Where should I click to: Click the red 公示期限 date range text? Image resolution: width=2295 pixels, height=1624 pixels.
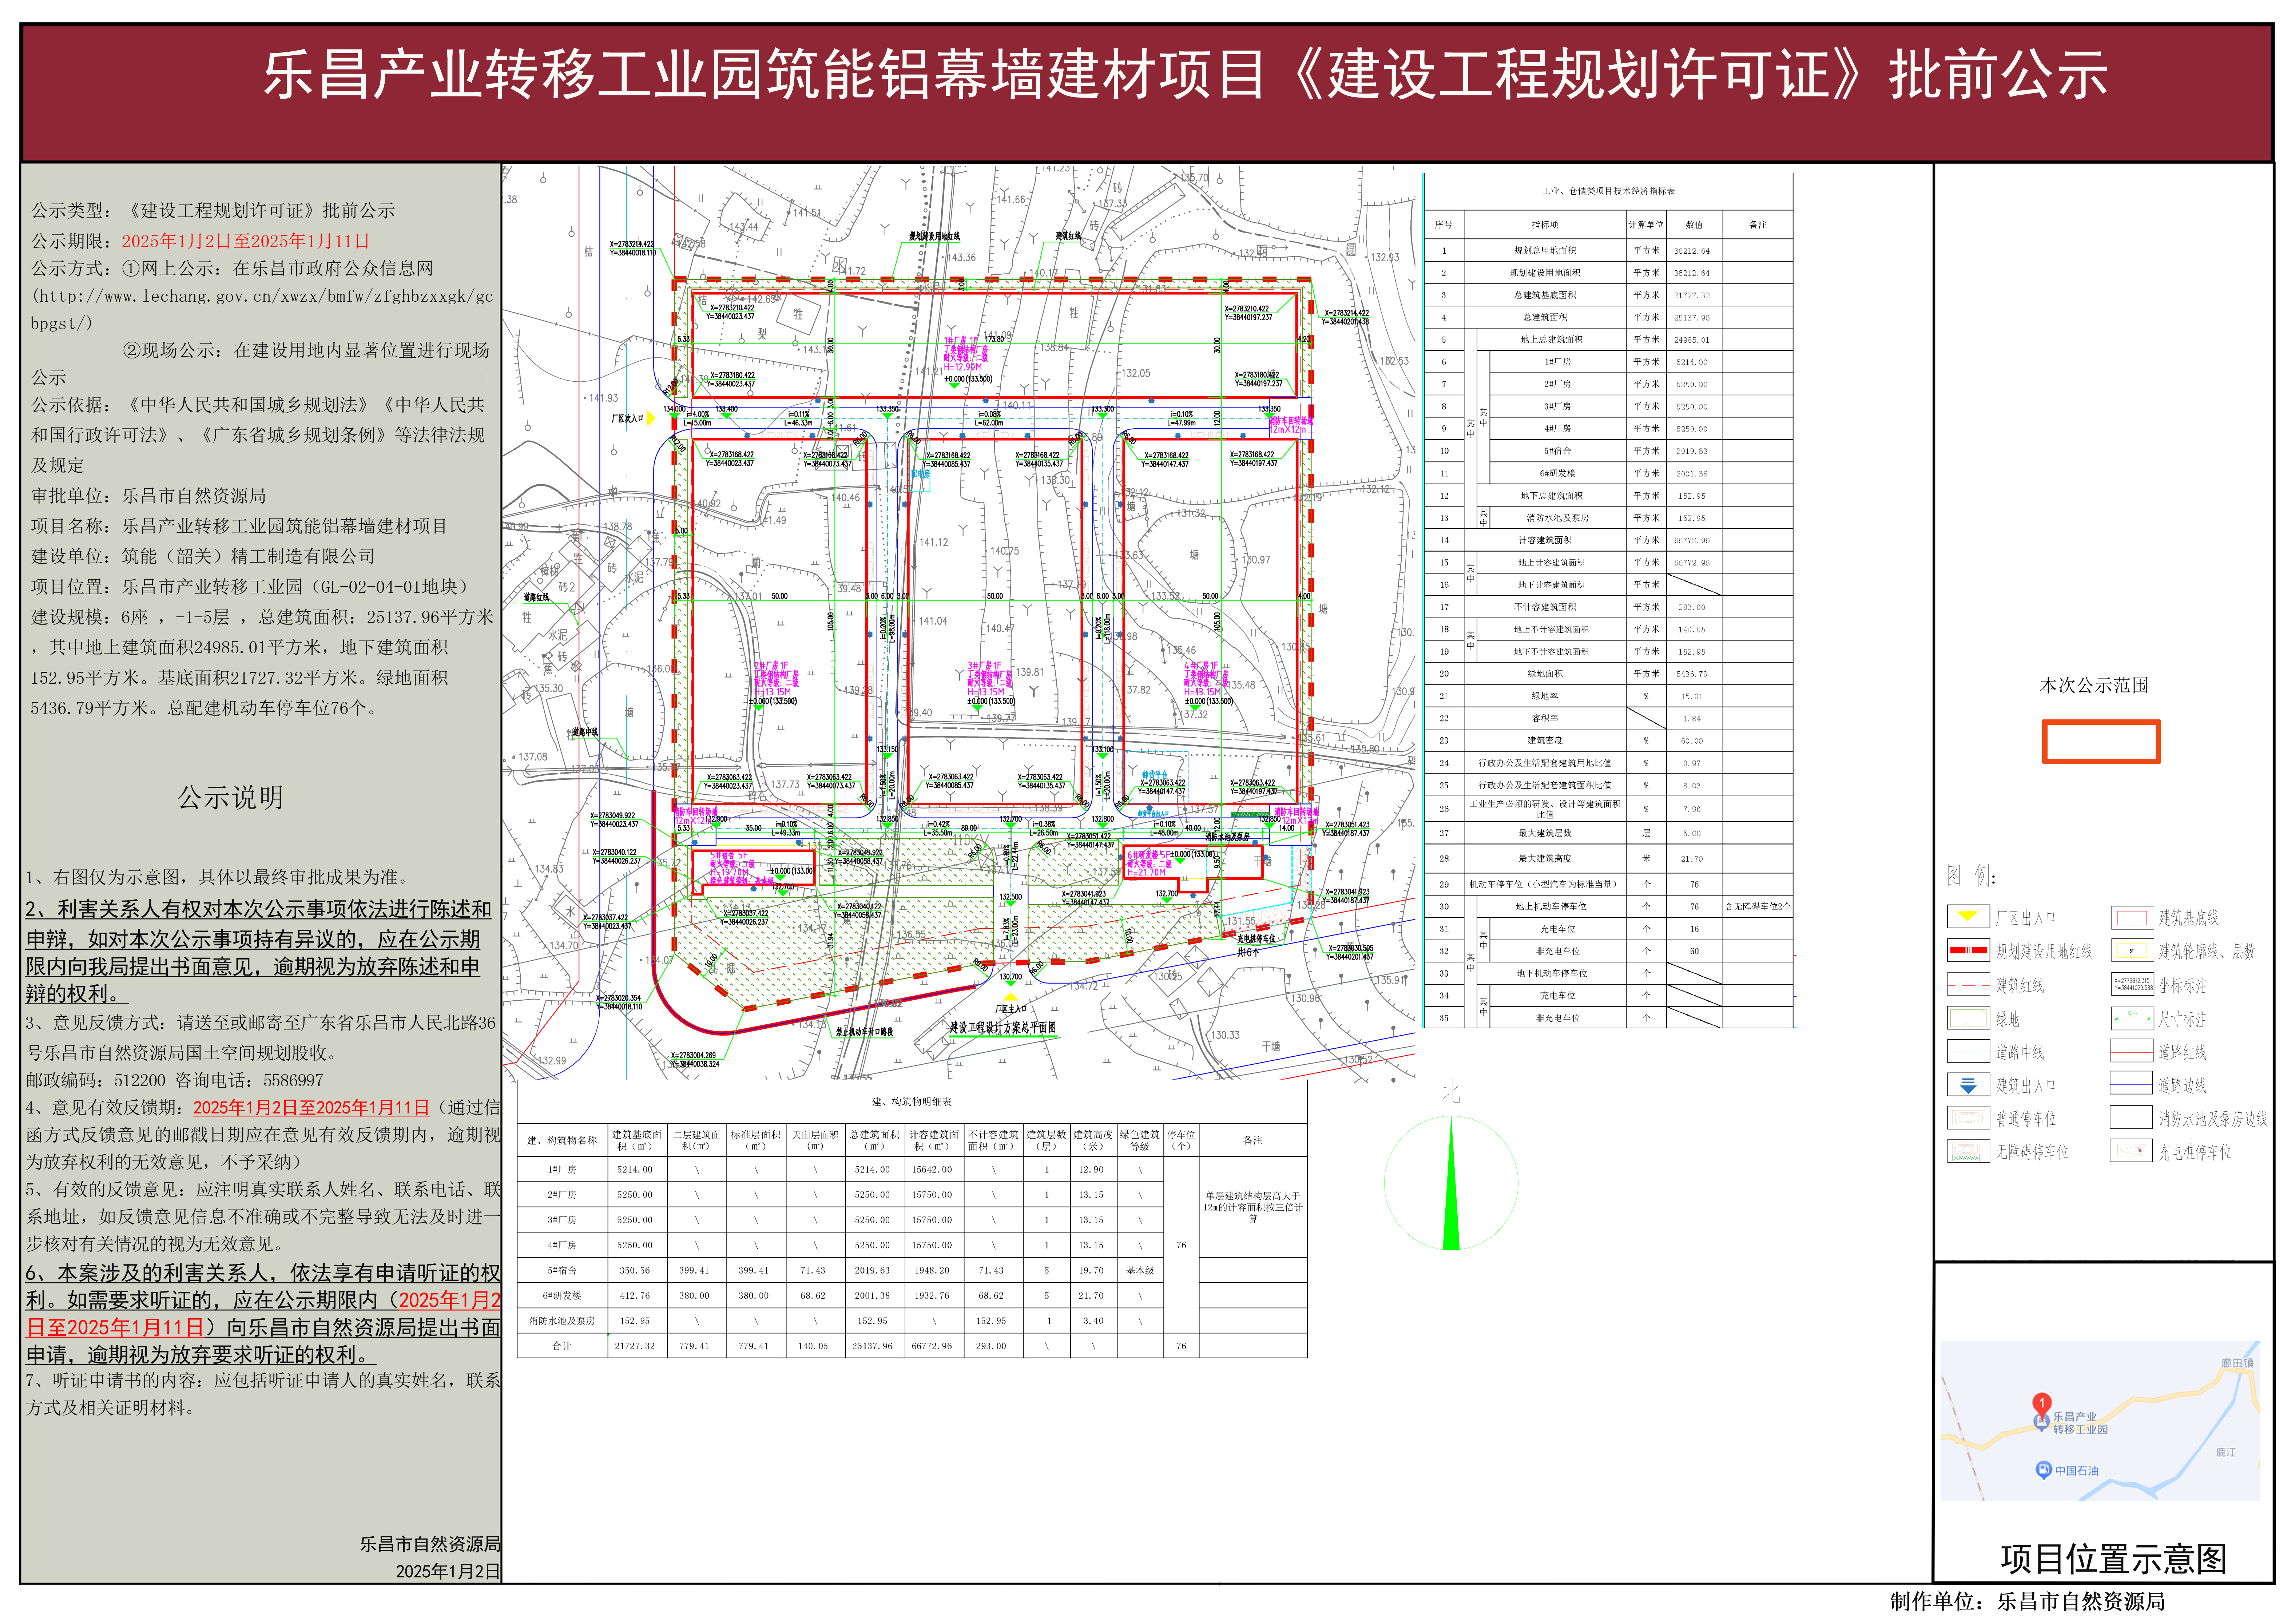(246, 241)
